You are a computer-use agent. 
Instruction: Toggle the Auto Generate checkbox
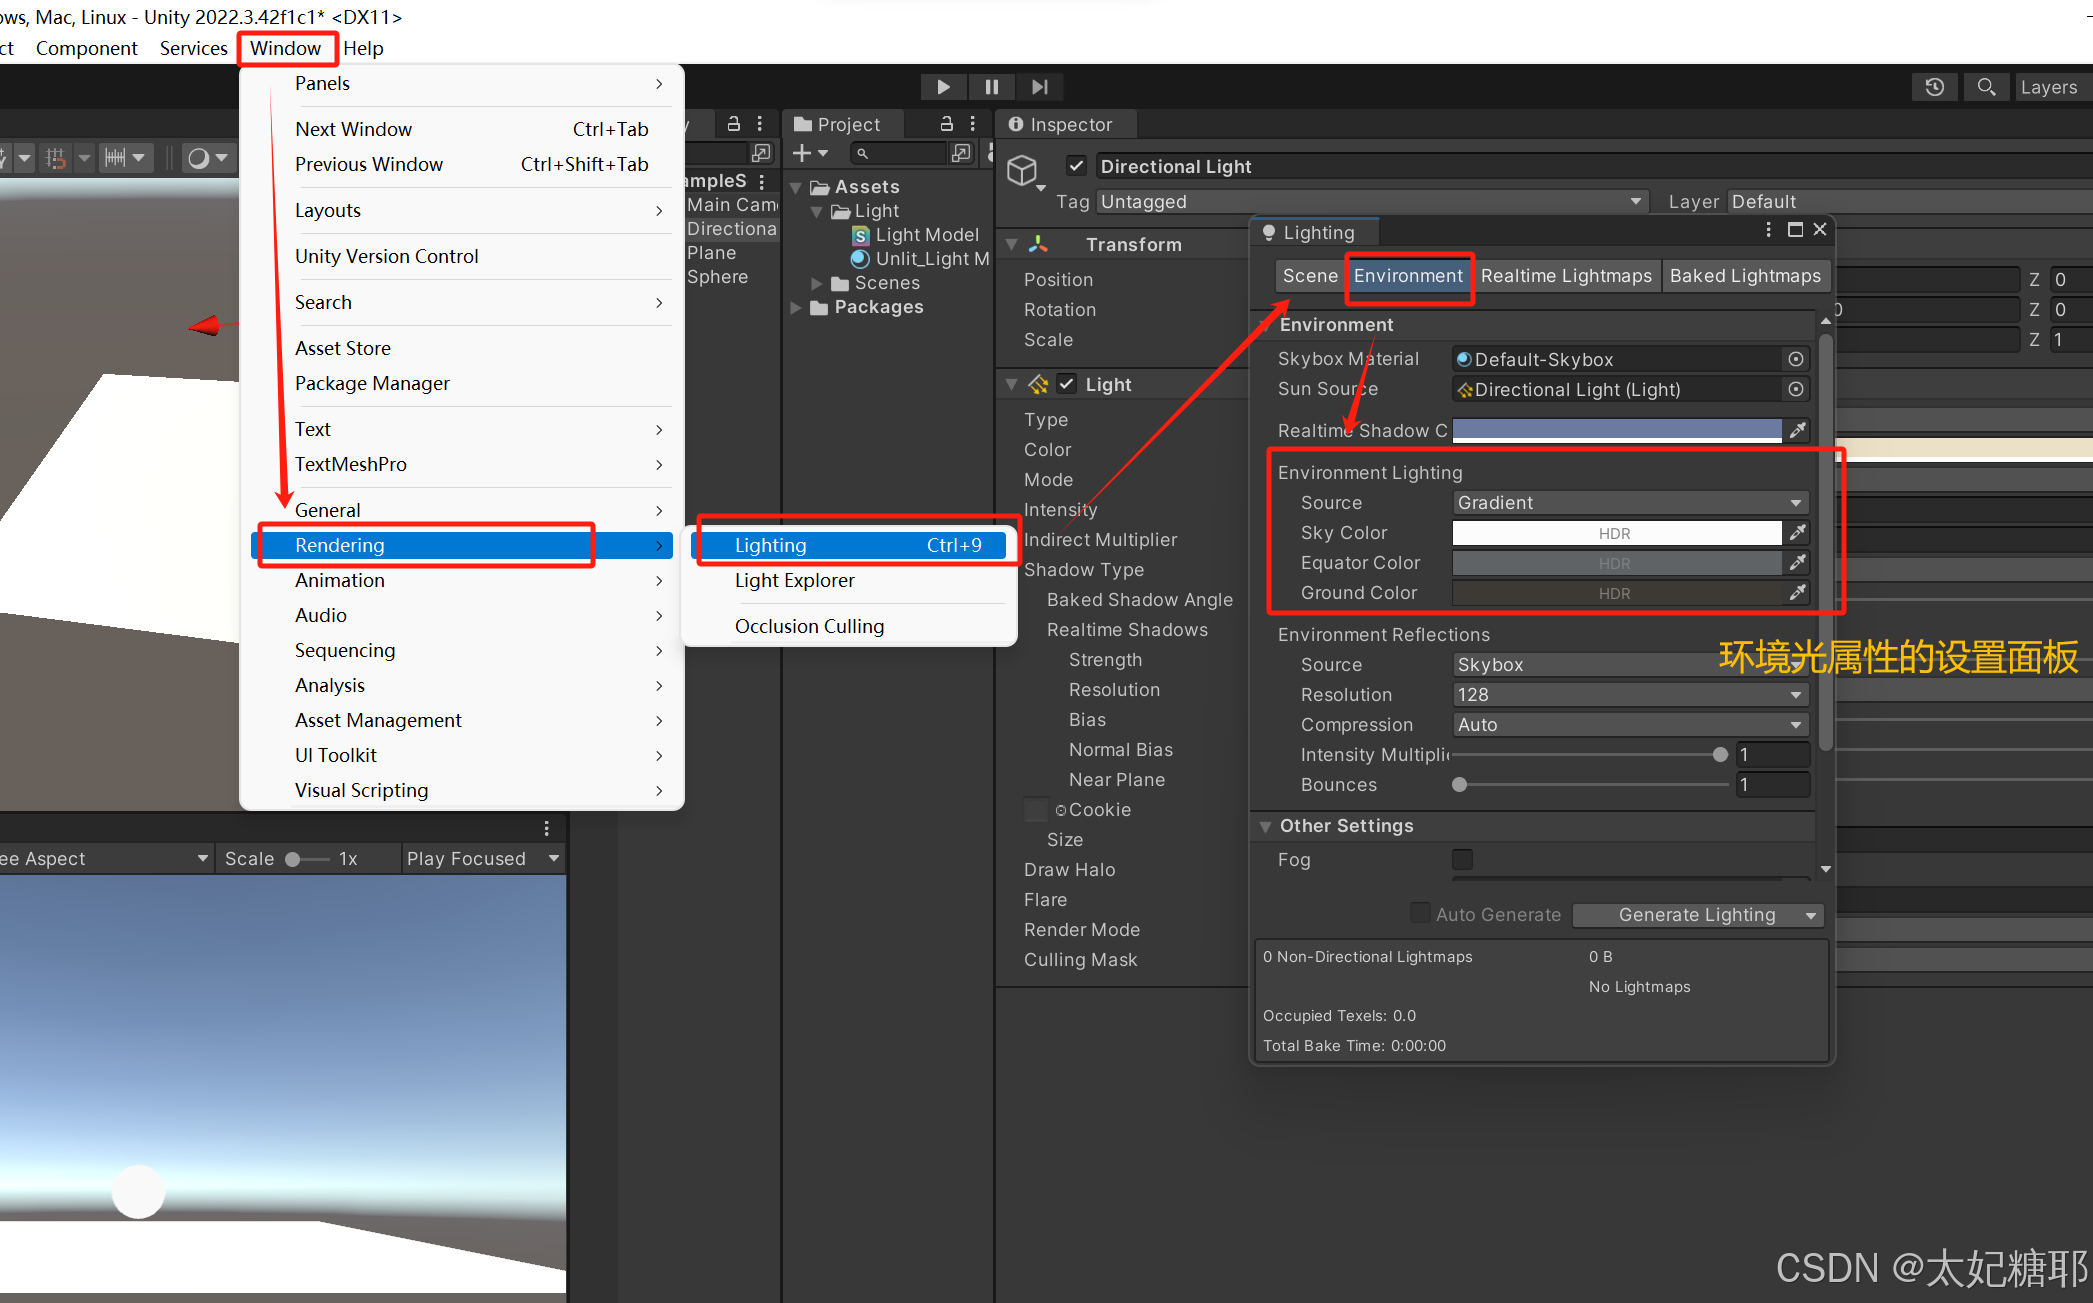click(1420, 913)
